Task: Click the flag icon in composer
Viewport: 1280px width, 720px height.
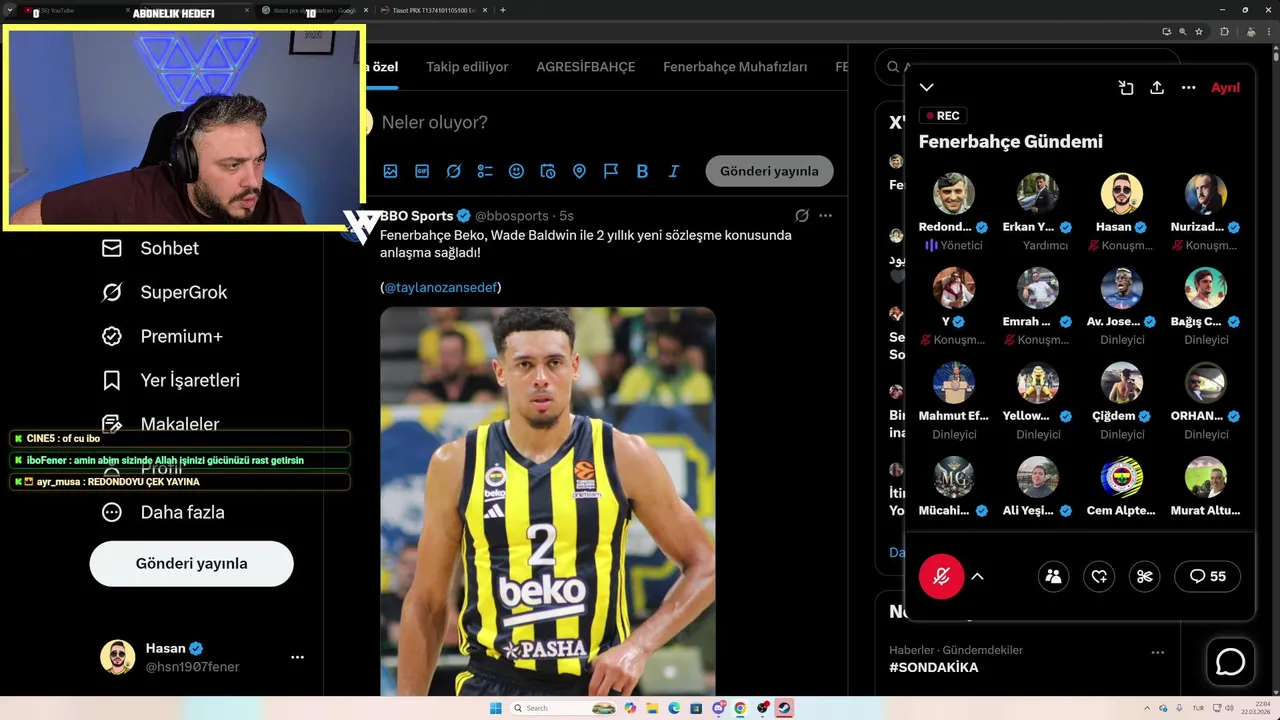Action: (611, 171)
